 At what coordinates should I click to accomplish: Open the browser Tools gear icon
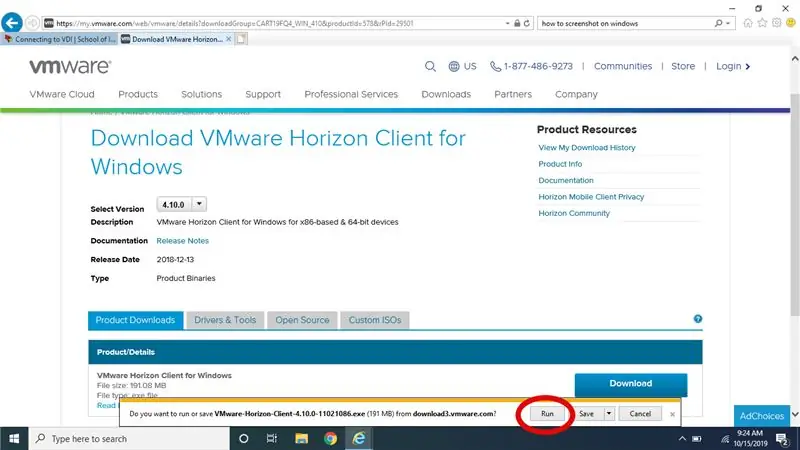tap(777, 23)
